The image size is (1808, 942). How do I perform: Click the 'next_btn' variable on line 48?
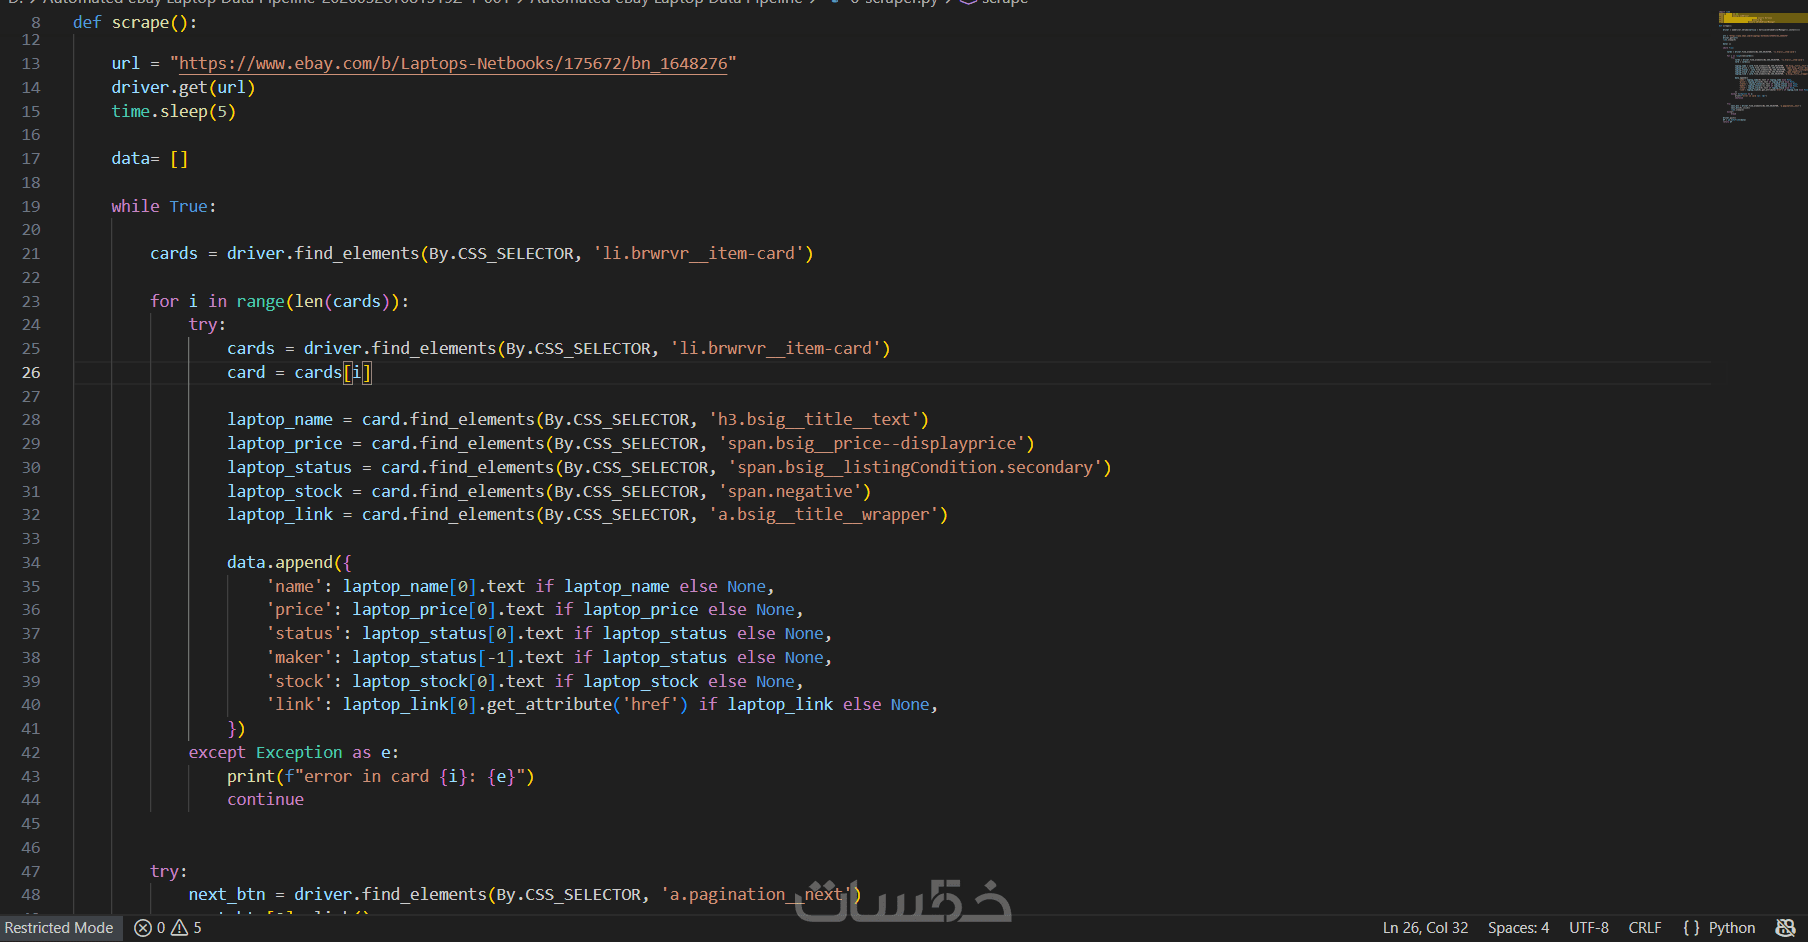pyautogui.click(x=227, y=894)
